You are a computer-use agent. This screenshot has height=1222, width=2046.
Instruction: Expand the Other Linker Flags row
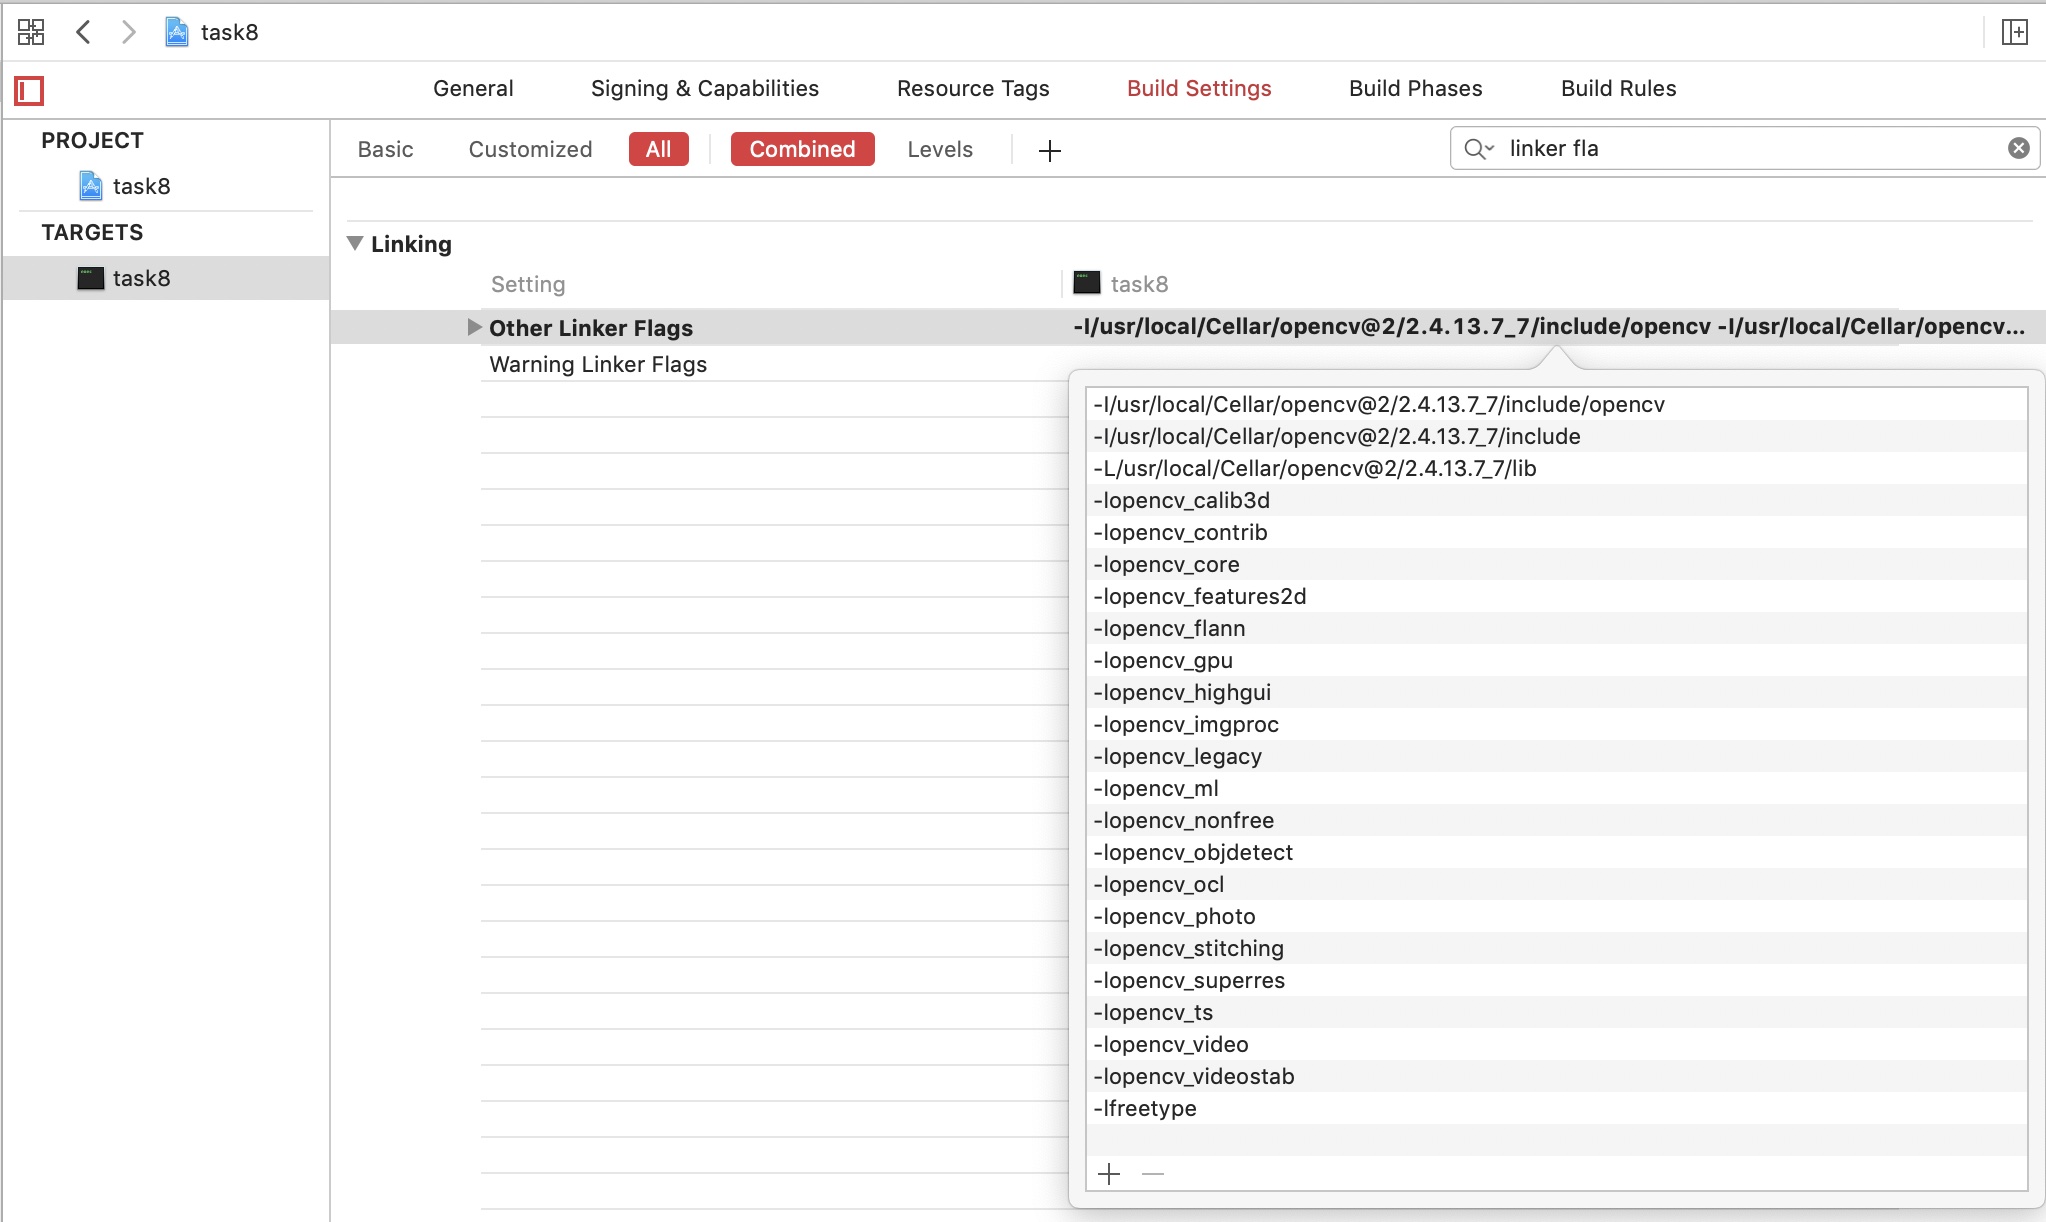point(474,327)
